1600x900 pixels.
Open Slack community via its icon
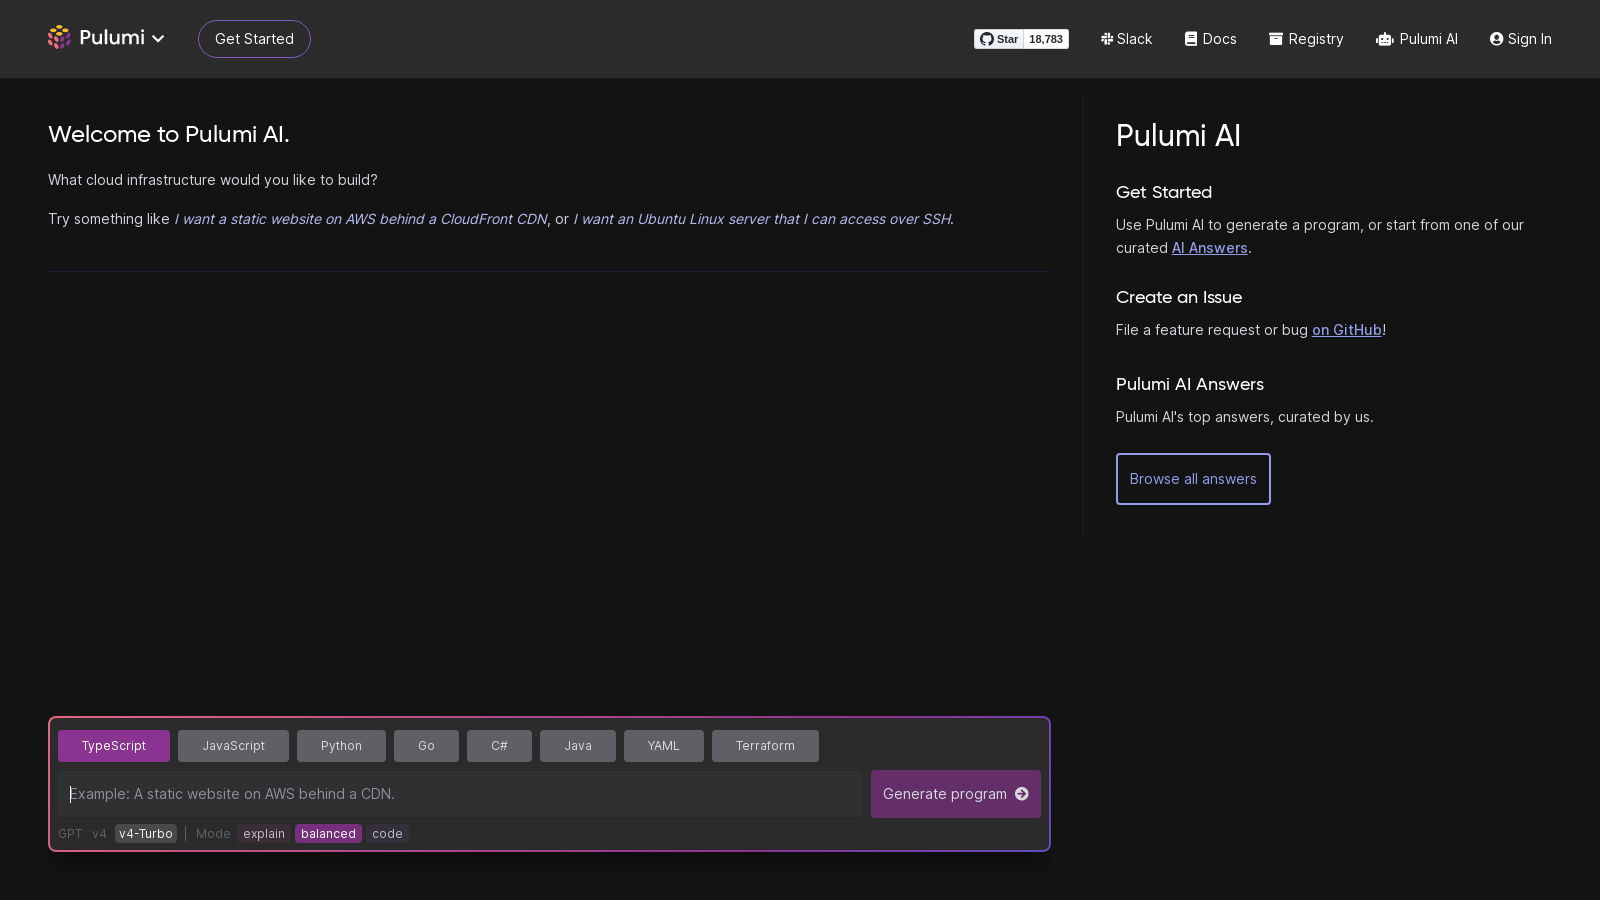1107,39
